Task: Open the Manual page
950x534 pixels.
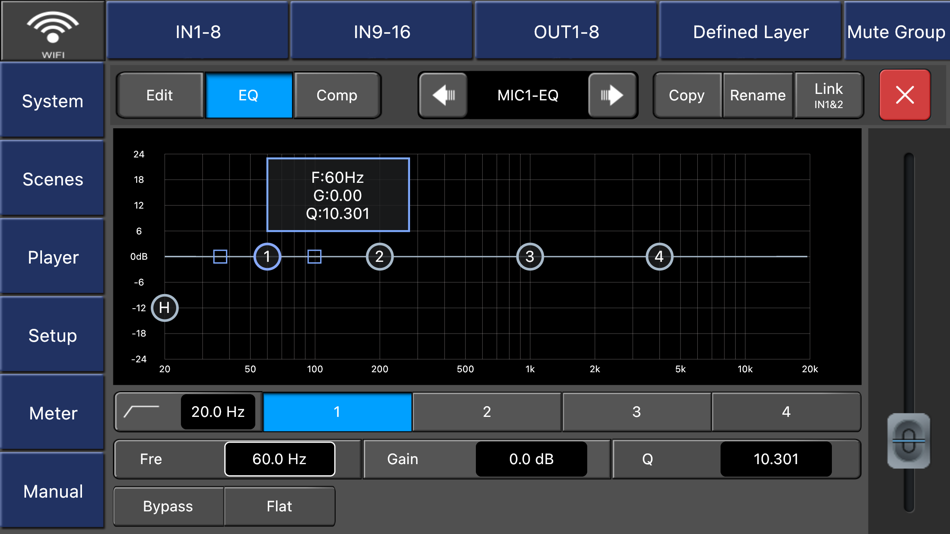Action: (53, 491)
